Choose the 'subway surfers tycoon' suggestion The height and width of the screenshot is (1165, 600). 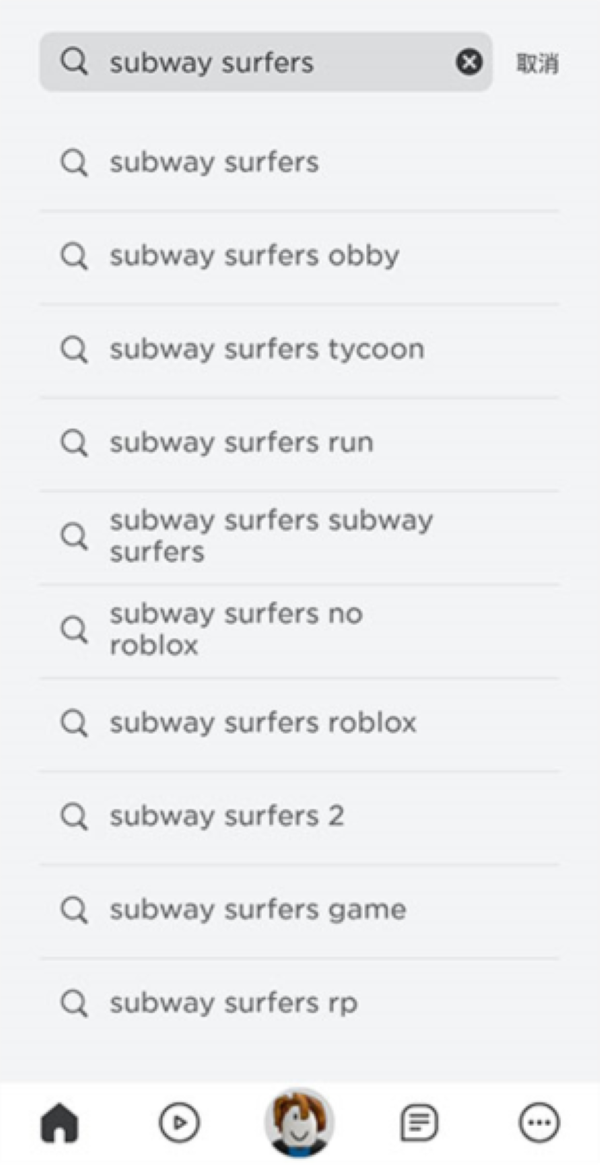266,349
